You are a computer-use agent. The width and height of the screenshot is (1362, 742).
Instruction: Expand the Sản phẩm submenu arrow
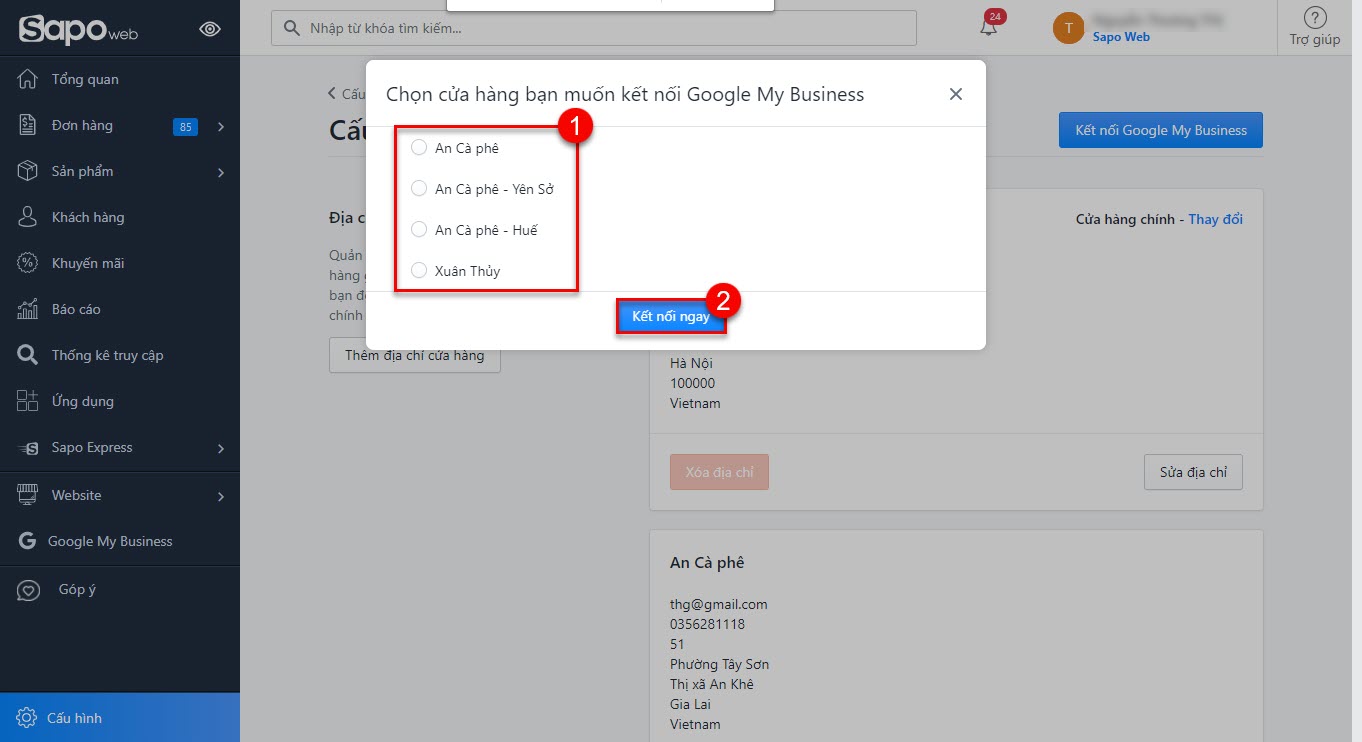pyautogui.click(x=220, y=173)
